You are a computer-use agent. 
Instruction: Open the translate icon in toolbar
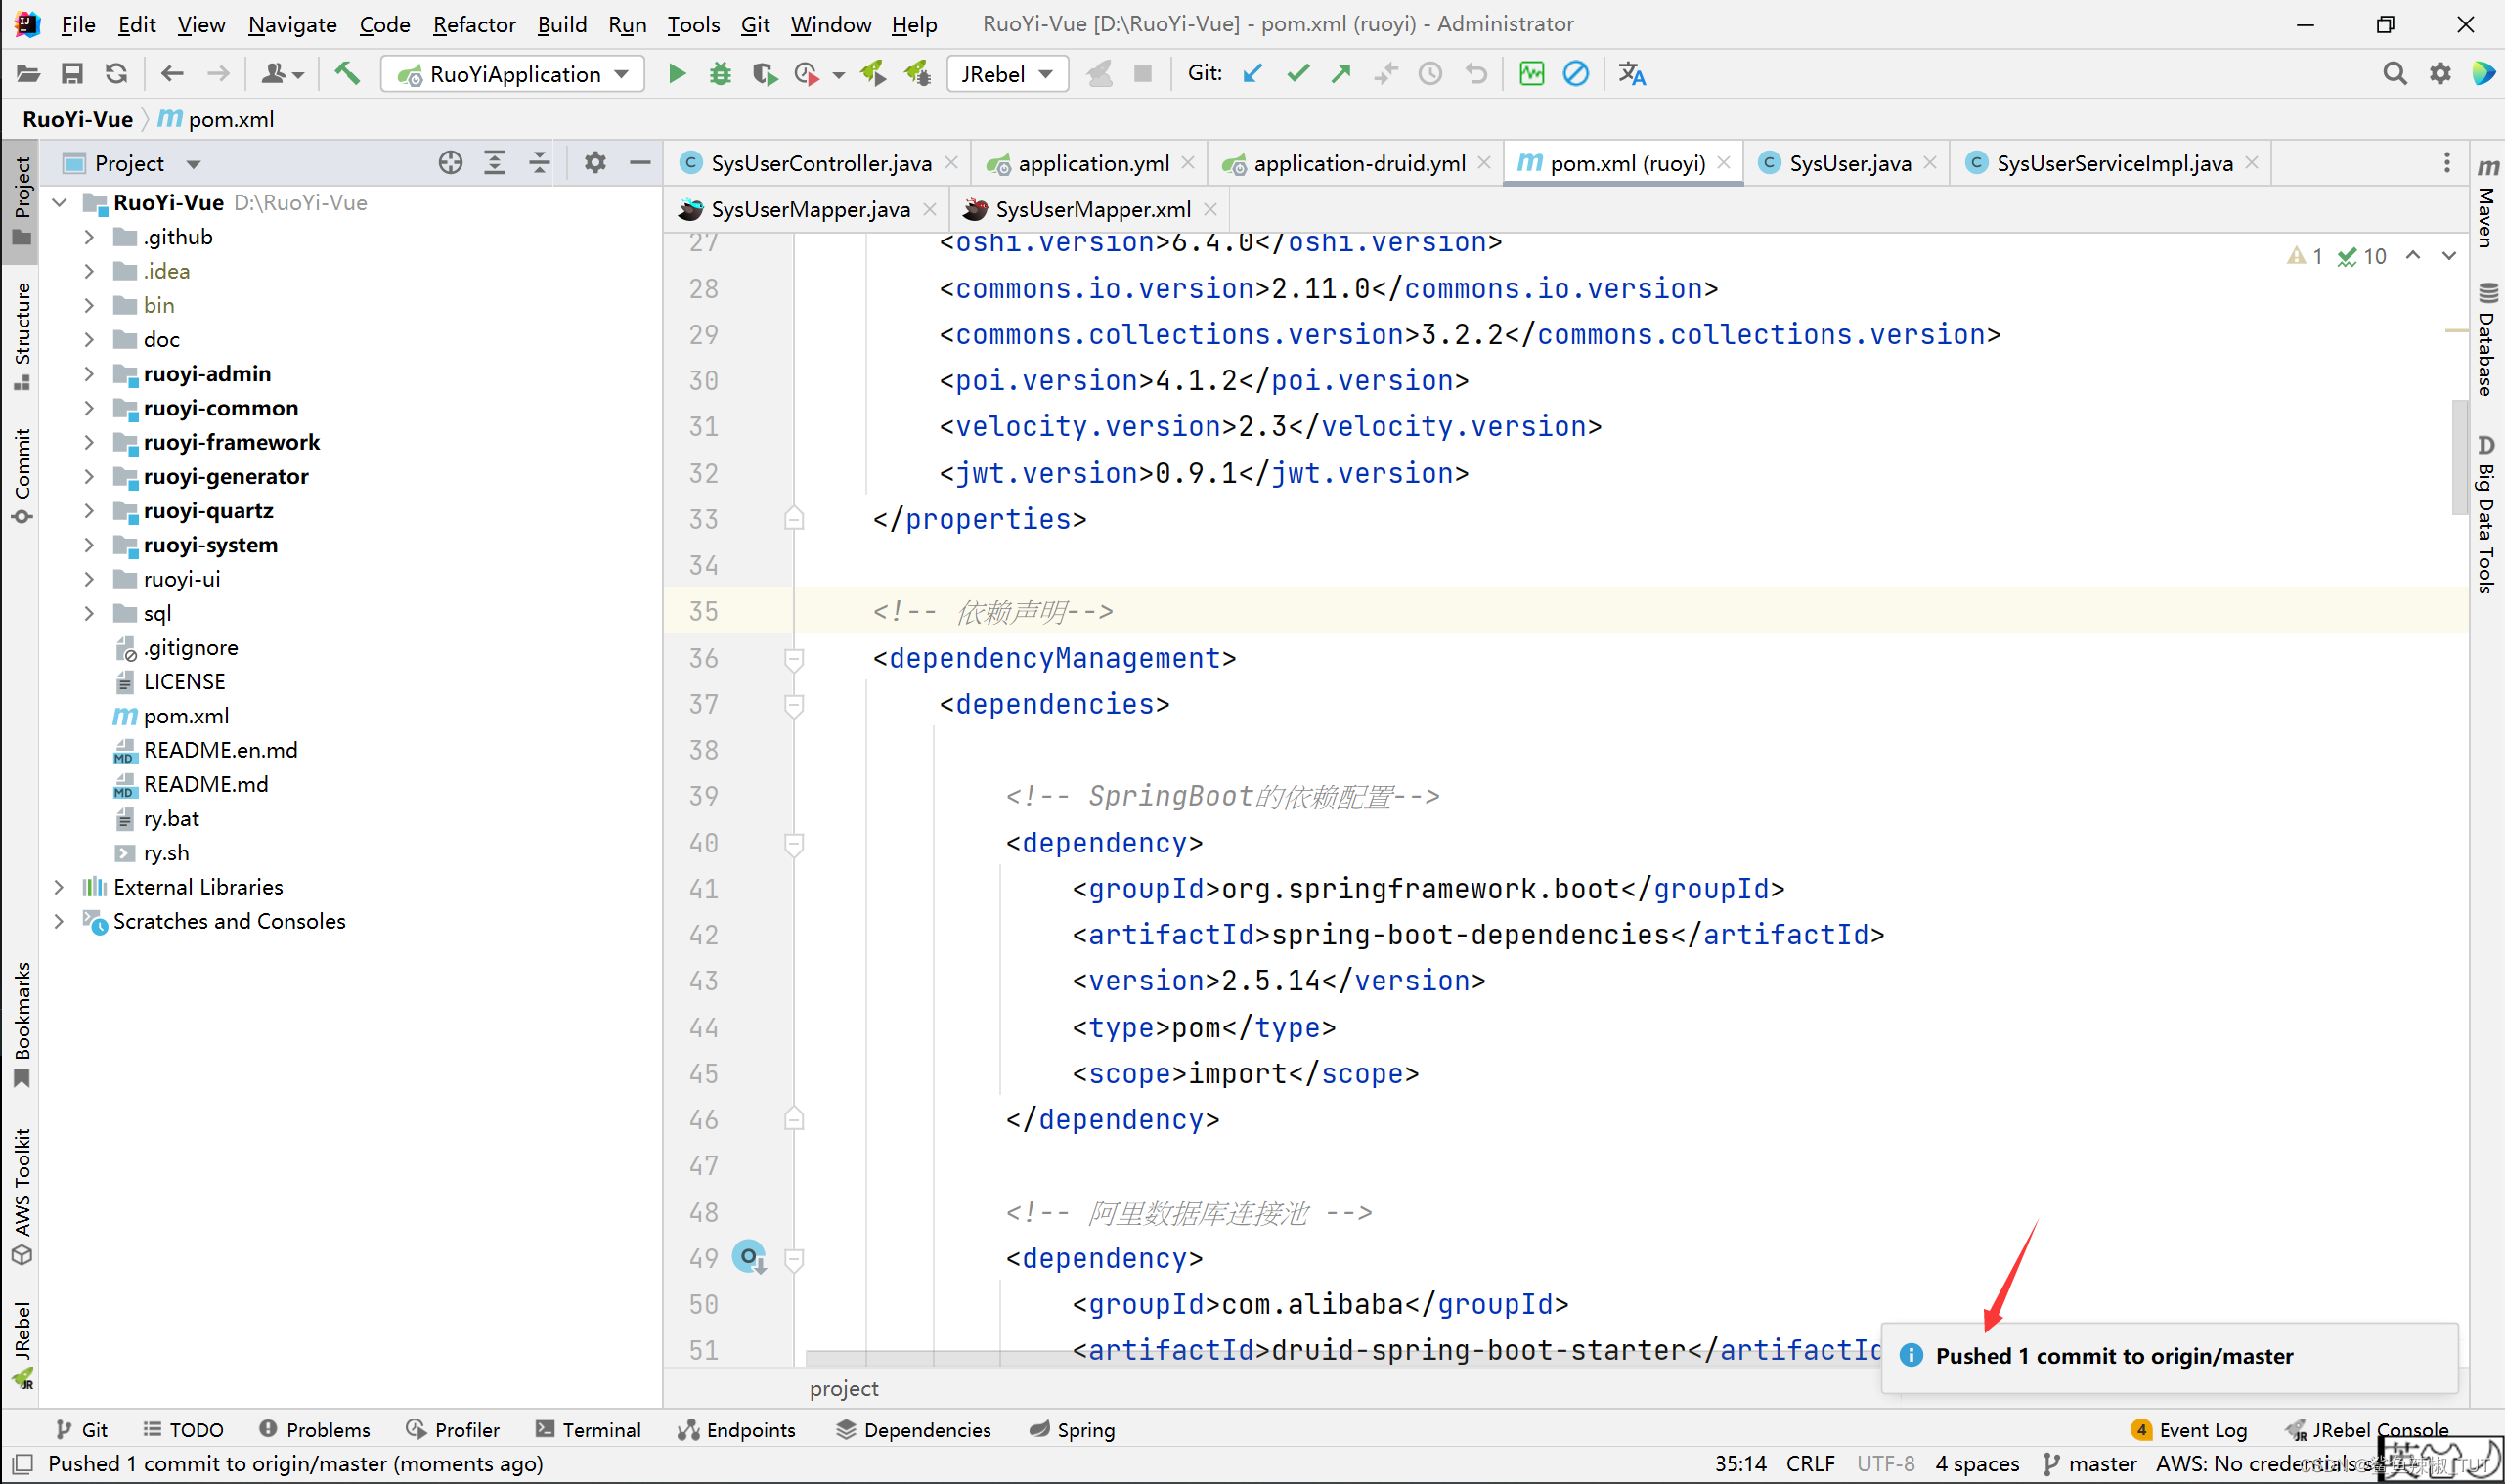[1632, 74]
